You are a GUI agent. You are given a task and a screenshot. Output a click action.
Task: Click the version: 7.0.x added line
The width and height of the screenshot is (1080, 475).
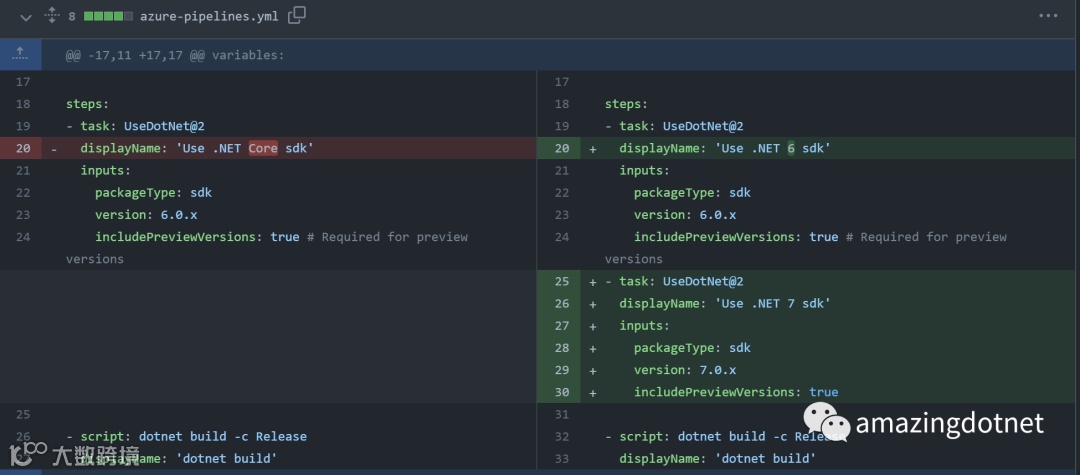685,370
